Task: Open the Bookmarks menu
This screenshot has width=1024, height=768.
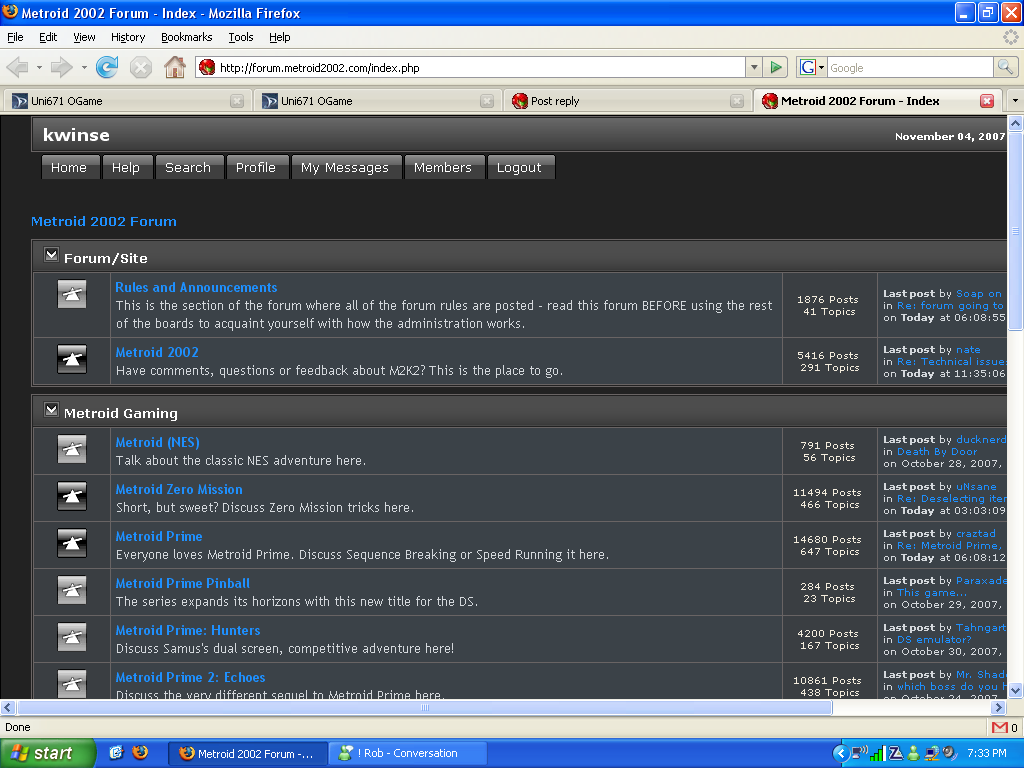Action: click(x=186, y=37)
